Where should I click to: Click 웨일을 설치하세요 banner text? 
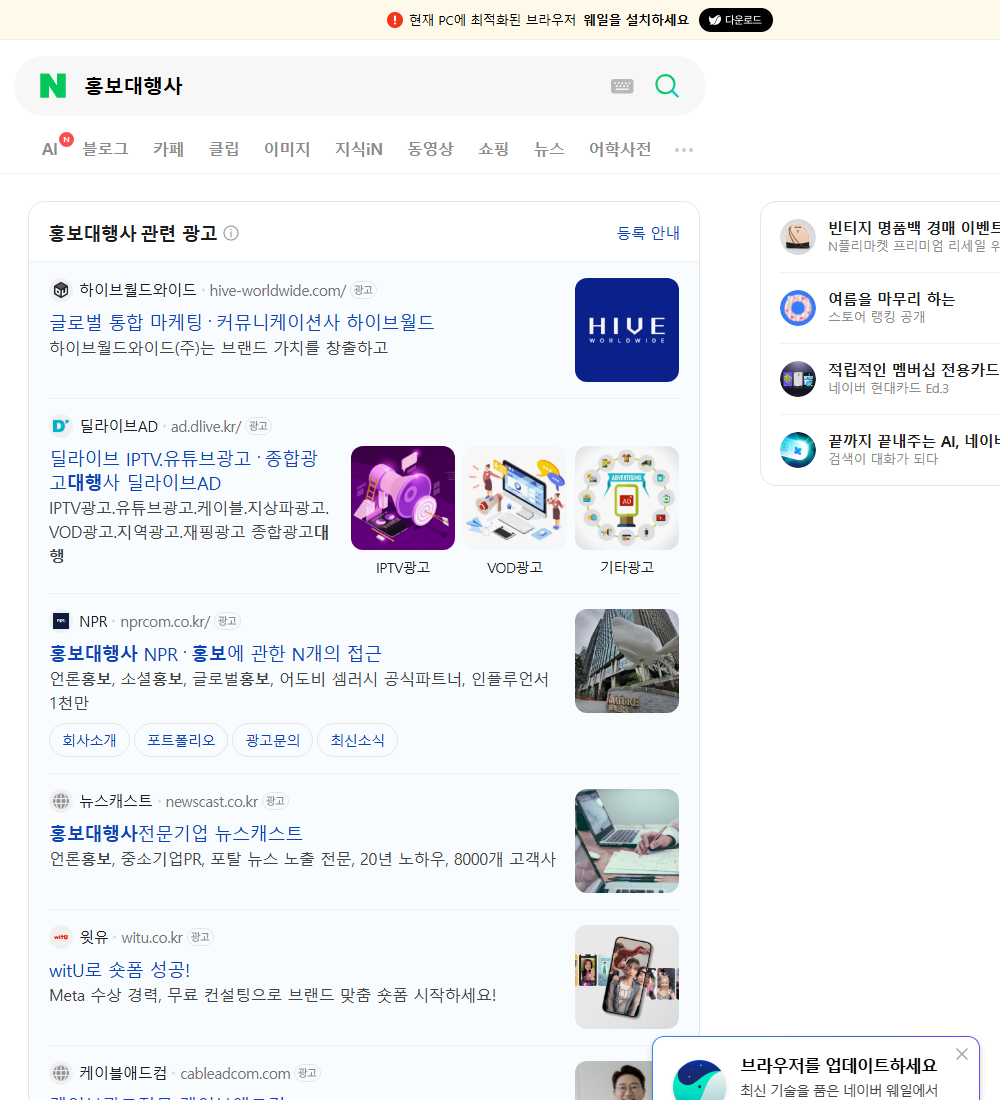click(x=636, y=20)
